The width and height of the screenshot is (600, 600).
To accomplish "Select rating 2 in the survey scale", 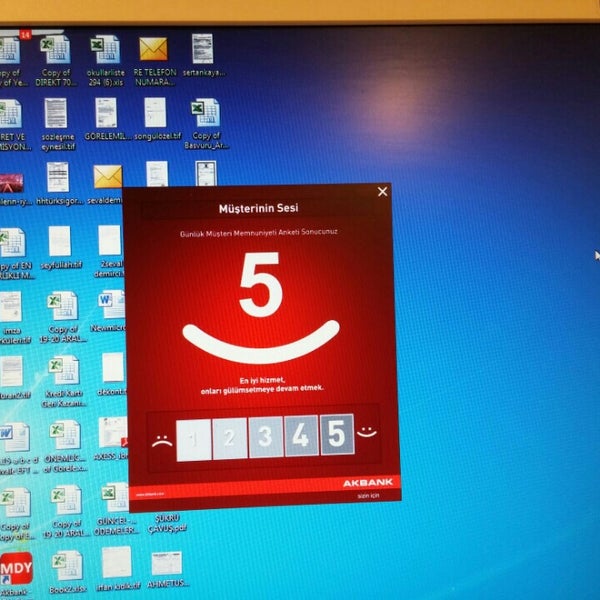I will (230, 438).
